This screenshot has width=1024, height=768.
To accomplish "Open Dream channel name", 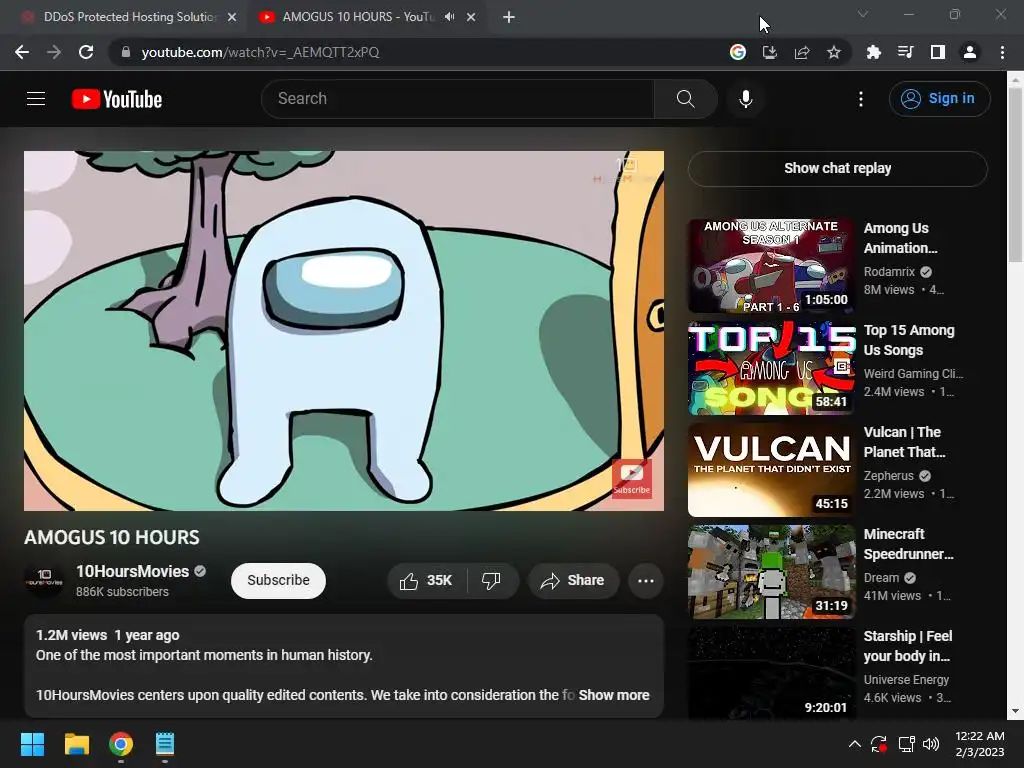I will [x=881, y=578].
